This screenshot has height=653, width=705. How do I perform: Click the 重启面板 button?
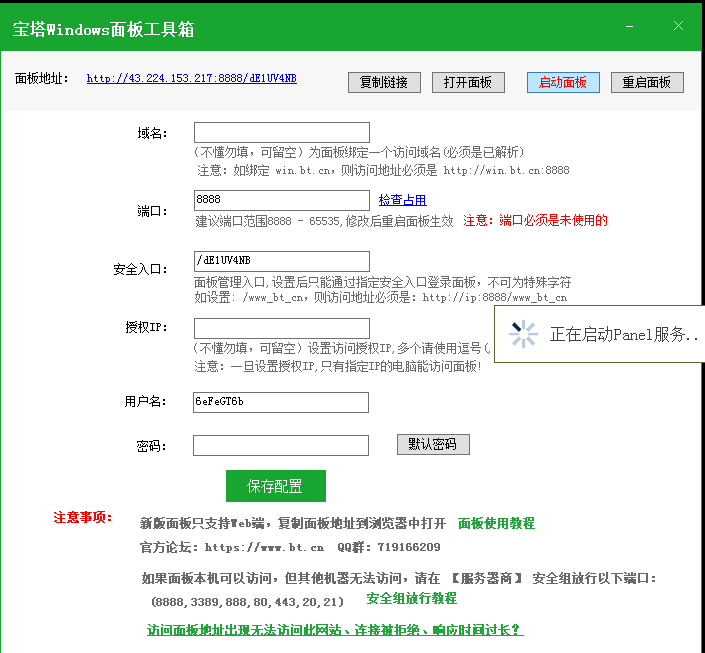[x=647, y=82]
